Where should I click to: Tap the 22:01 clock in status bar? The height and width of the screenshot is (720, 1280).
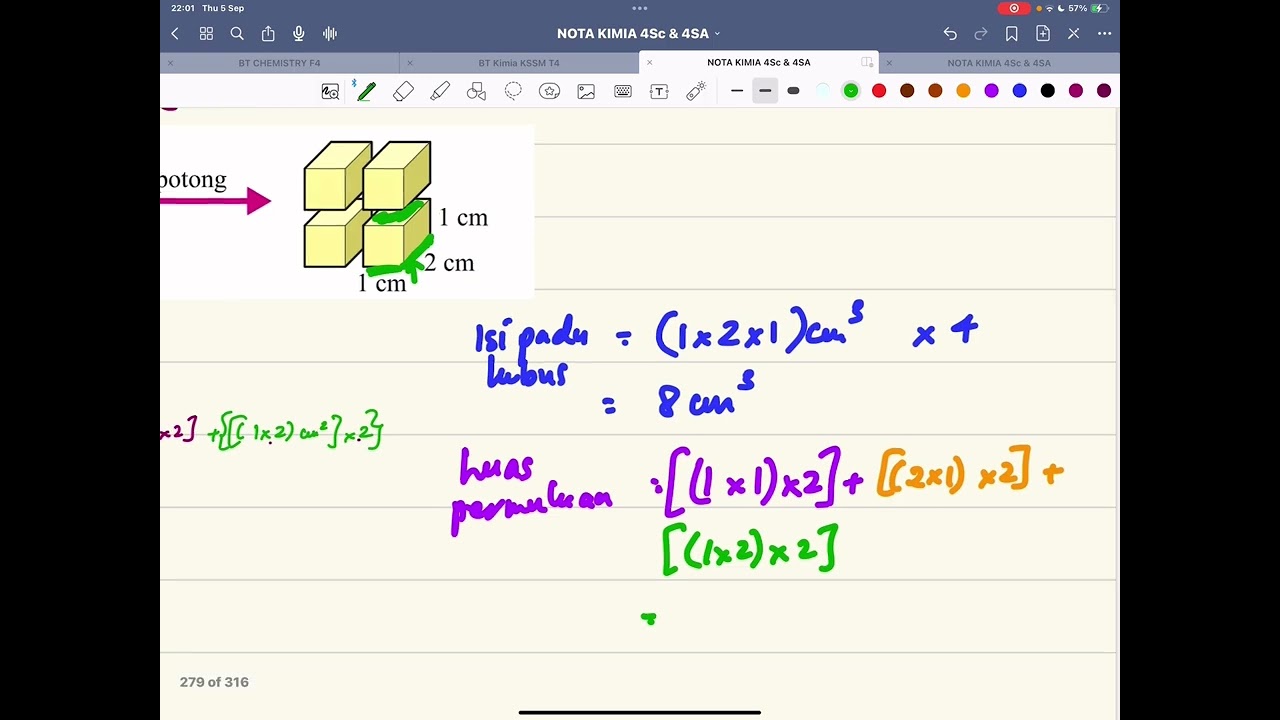tap(182, 8)
